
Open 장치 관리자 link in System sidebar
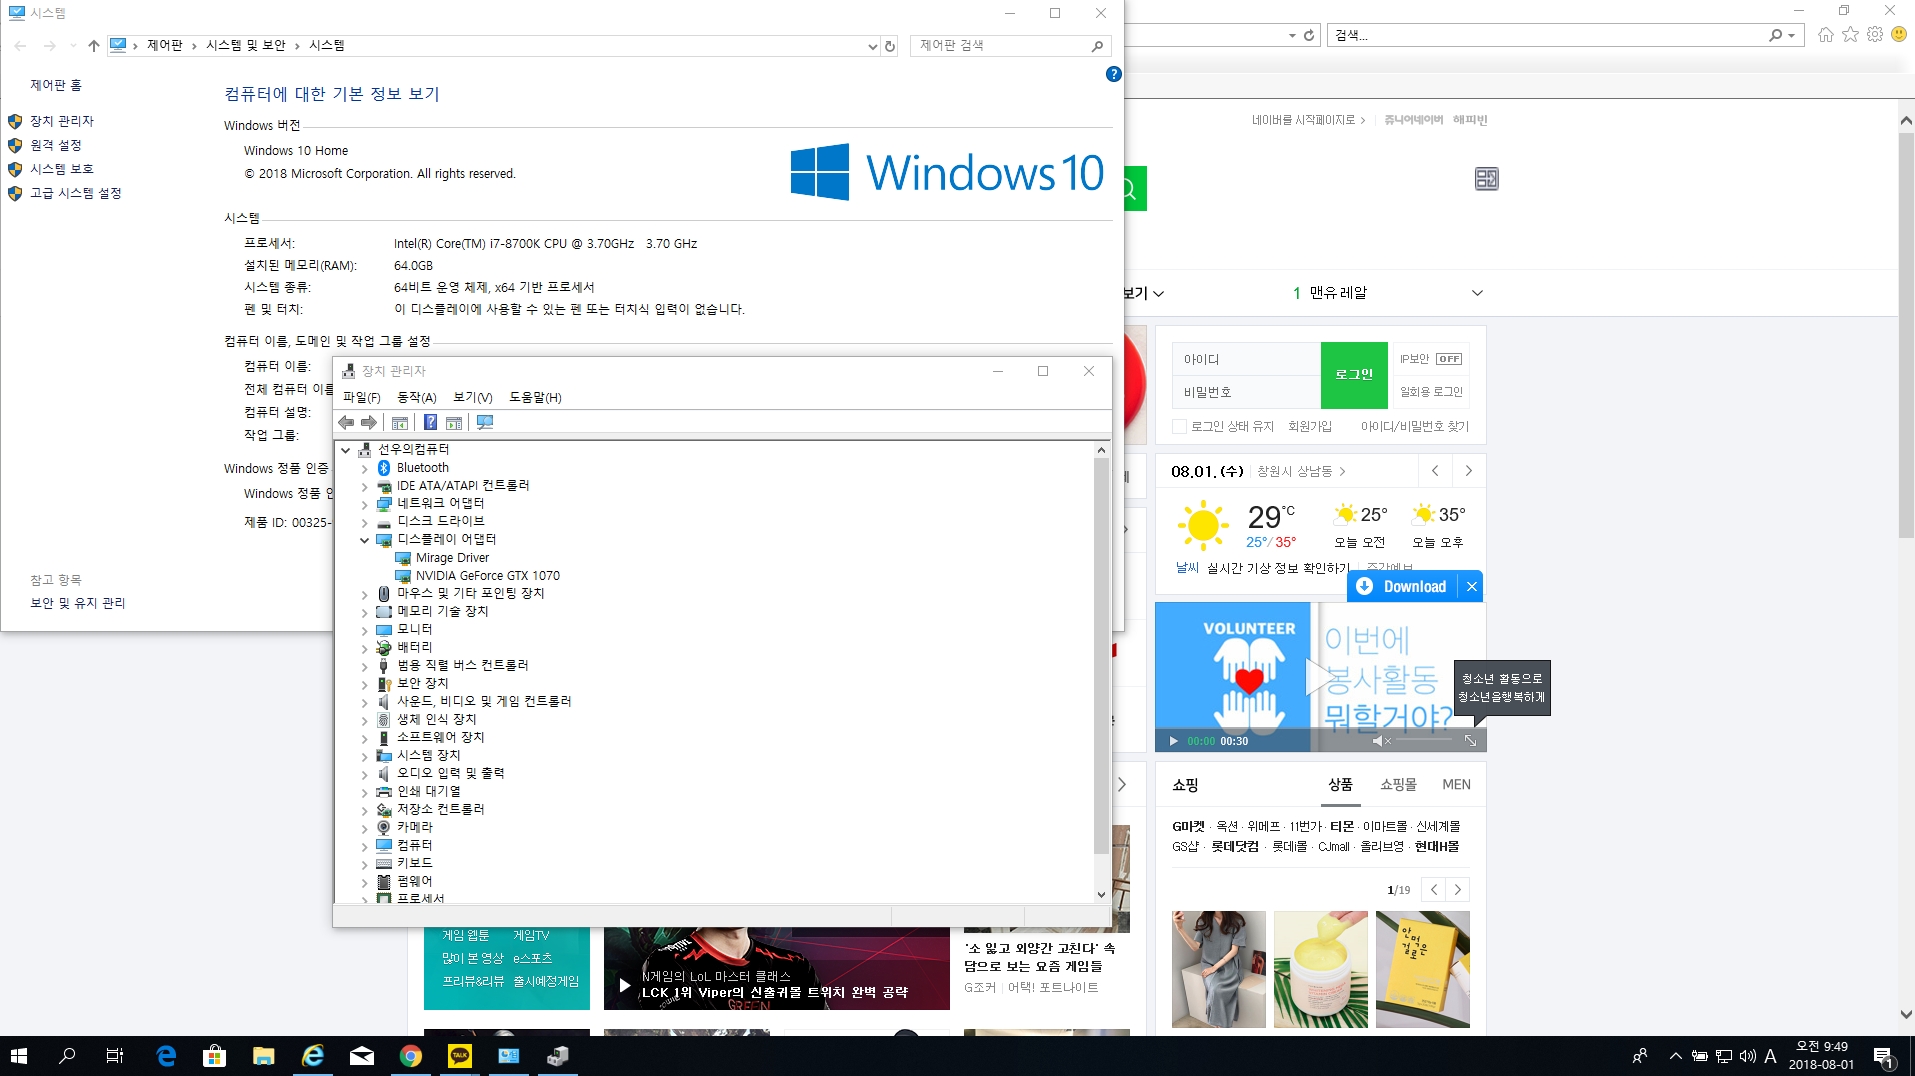pyautogui.click(x=62, y=121)
